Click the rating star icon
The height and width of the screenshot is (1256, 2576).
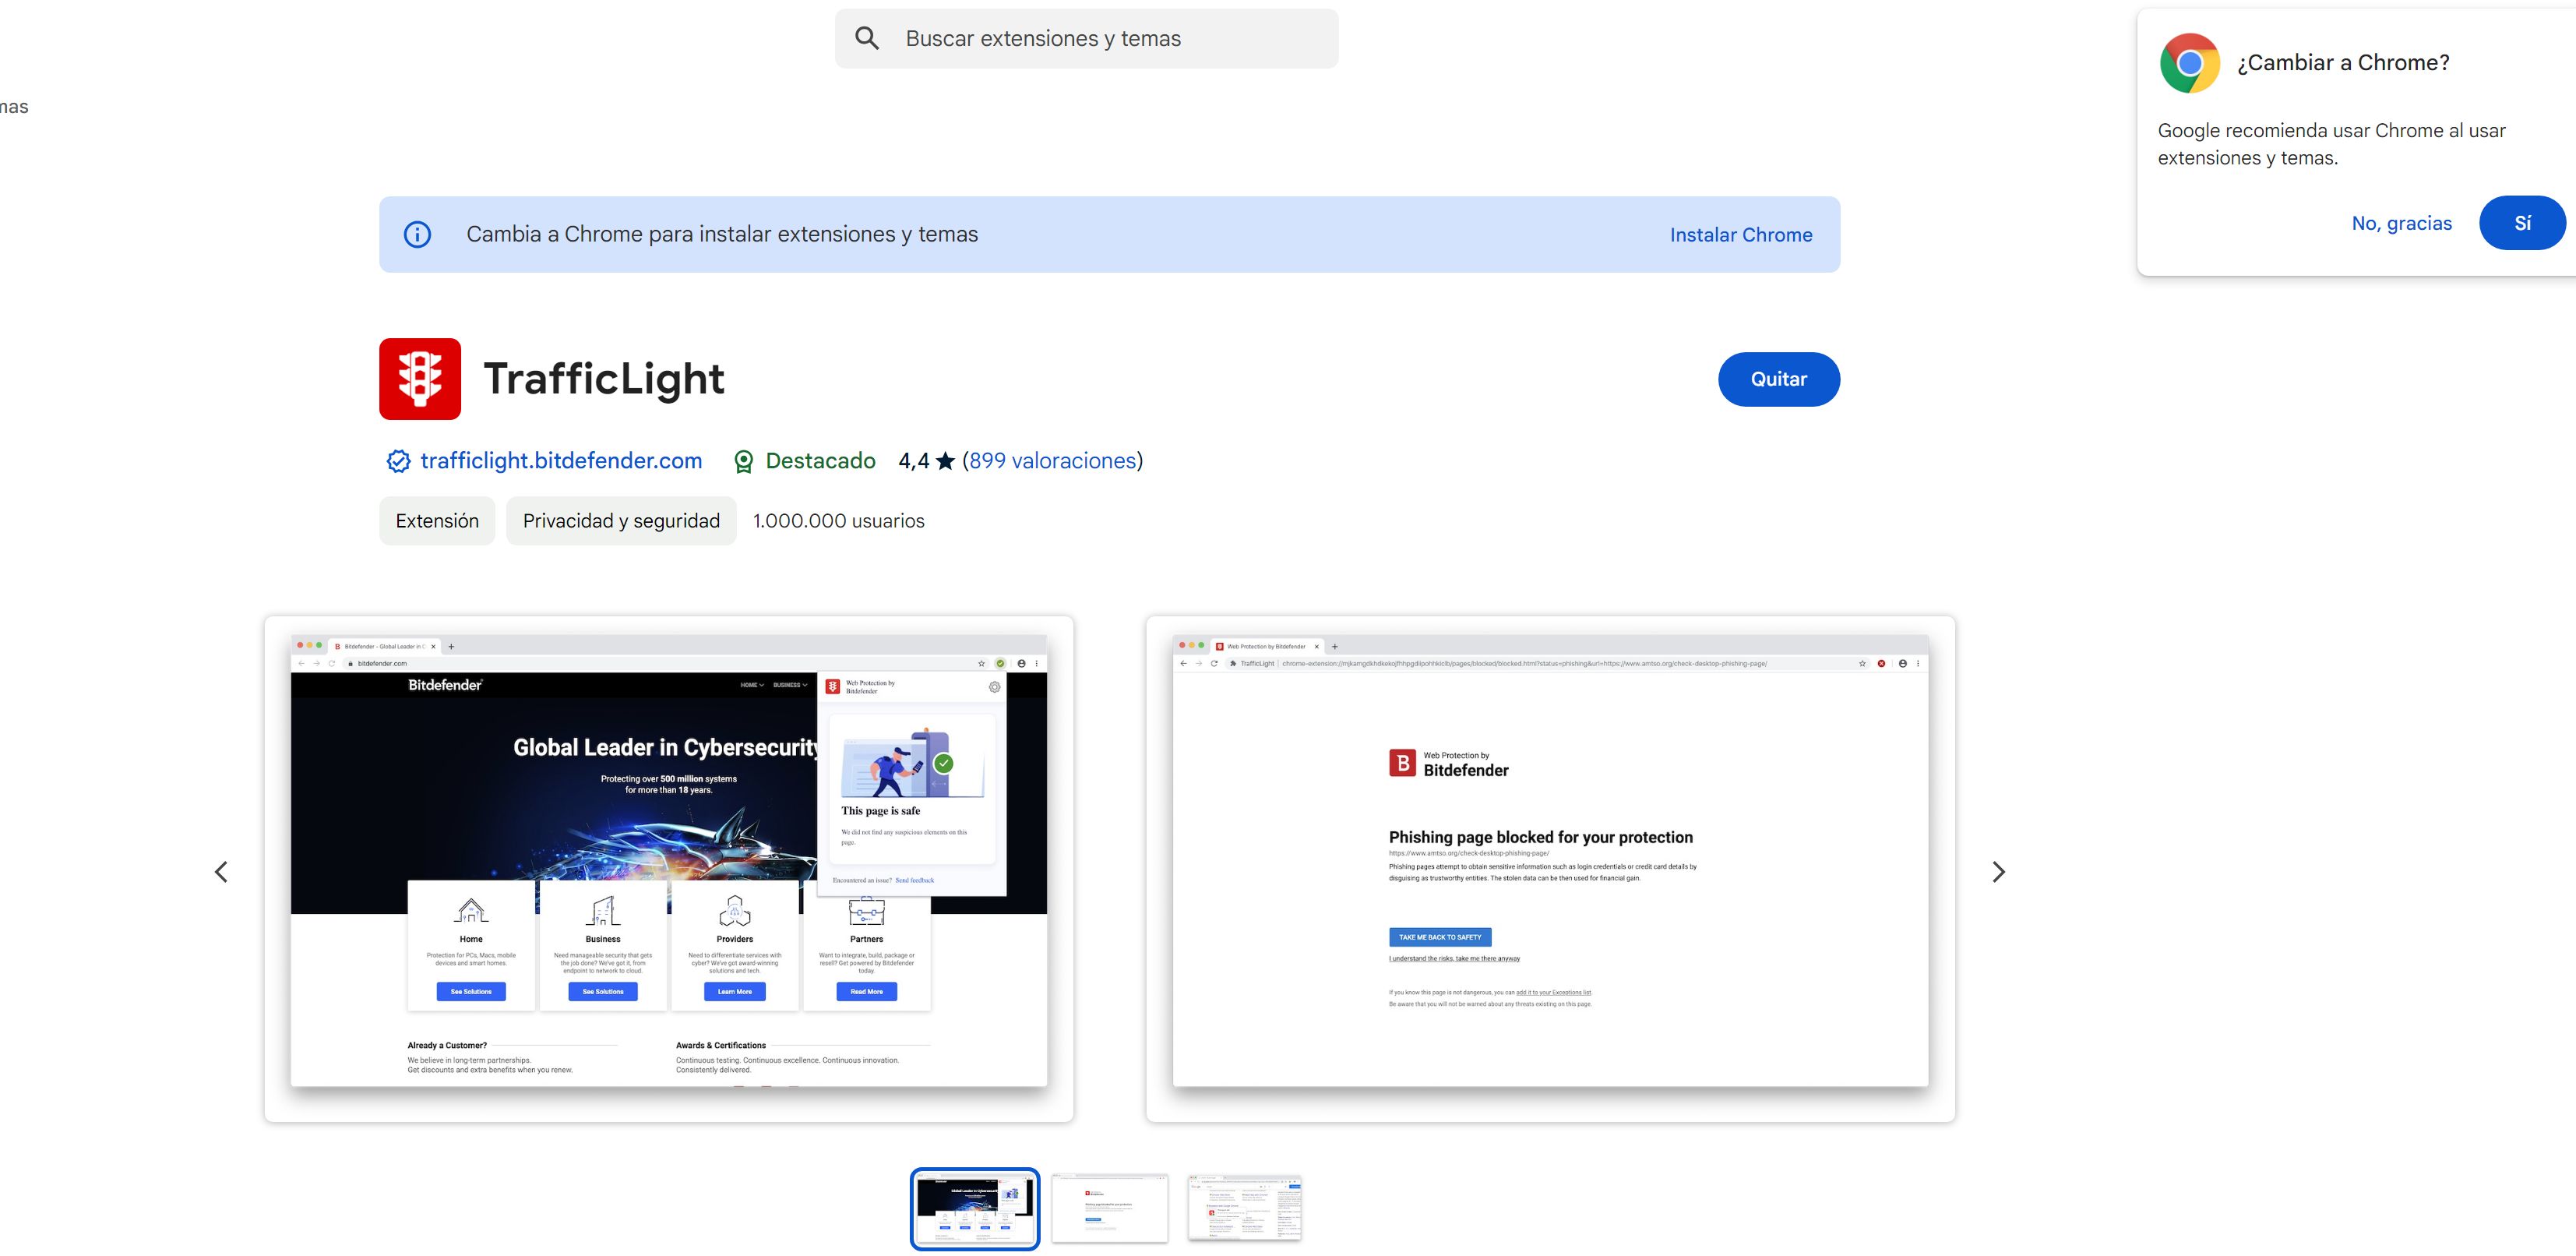[945, 461]
